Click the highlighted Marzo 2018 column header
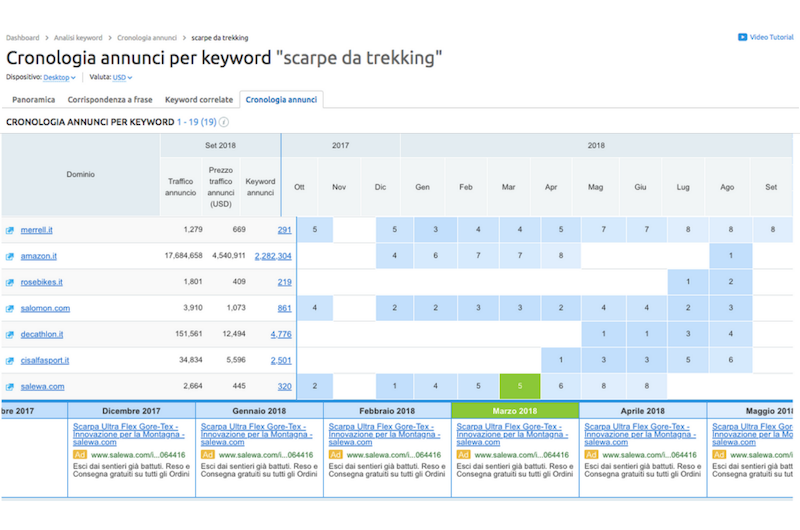Viewport: 800px width, 530px height. pyautogui.click(x=515, y=411)
